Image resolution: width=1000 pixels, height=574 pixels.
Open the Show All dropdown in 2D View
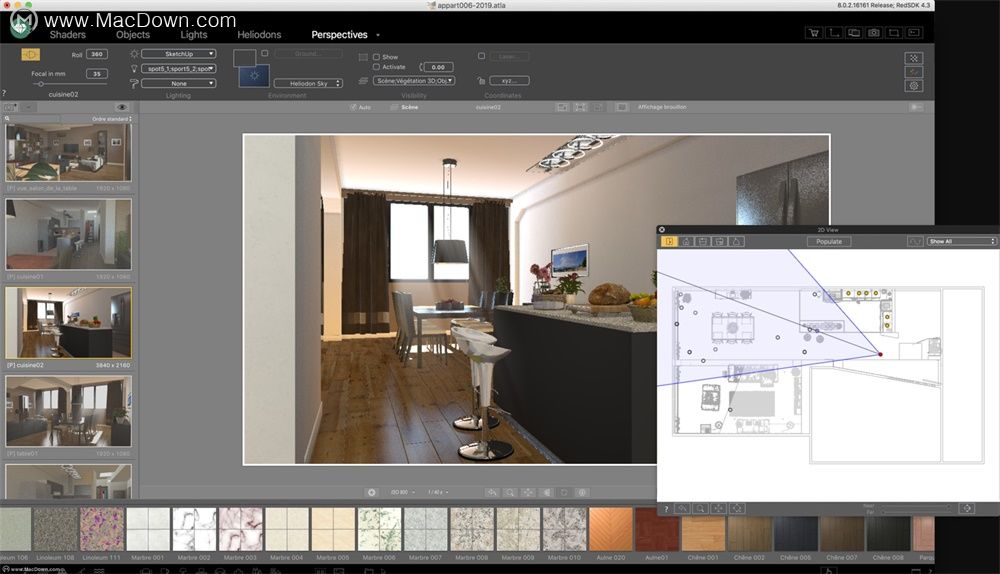point(962,241)
